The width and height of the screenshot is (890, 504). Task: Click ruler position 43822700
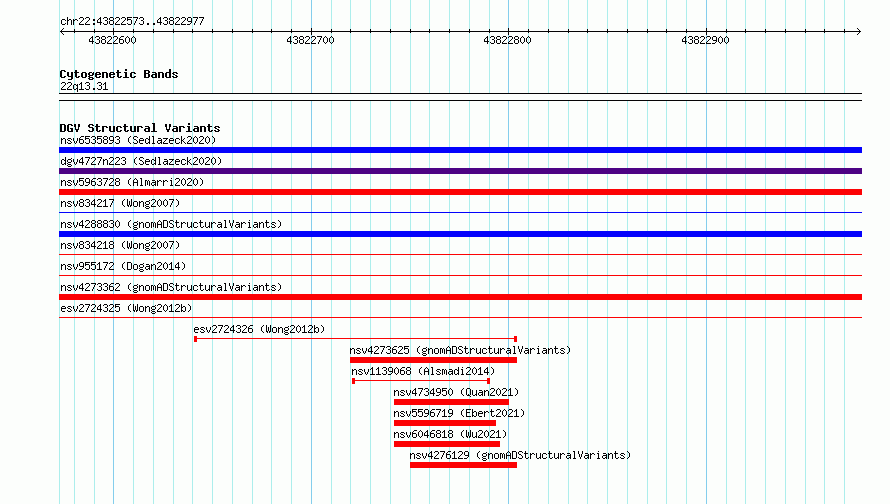point(310,40)
